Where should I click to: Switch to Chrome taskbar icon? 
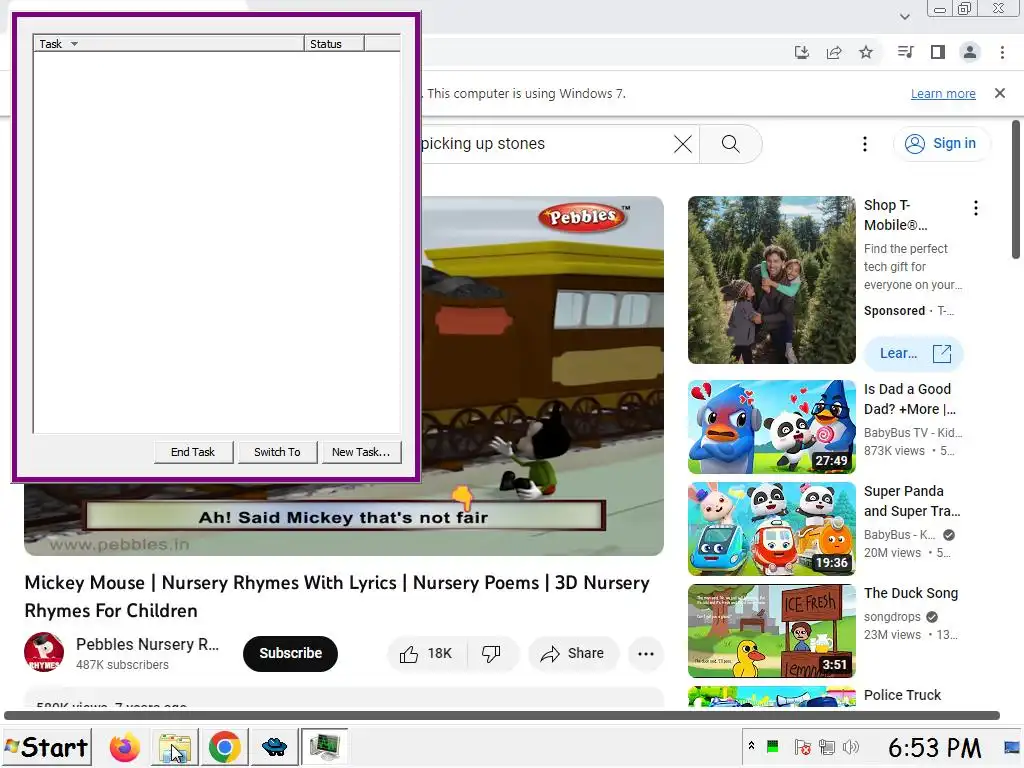(225, 747)
